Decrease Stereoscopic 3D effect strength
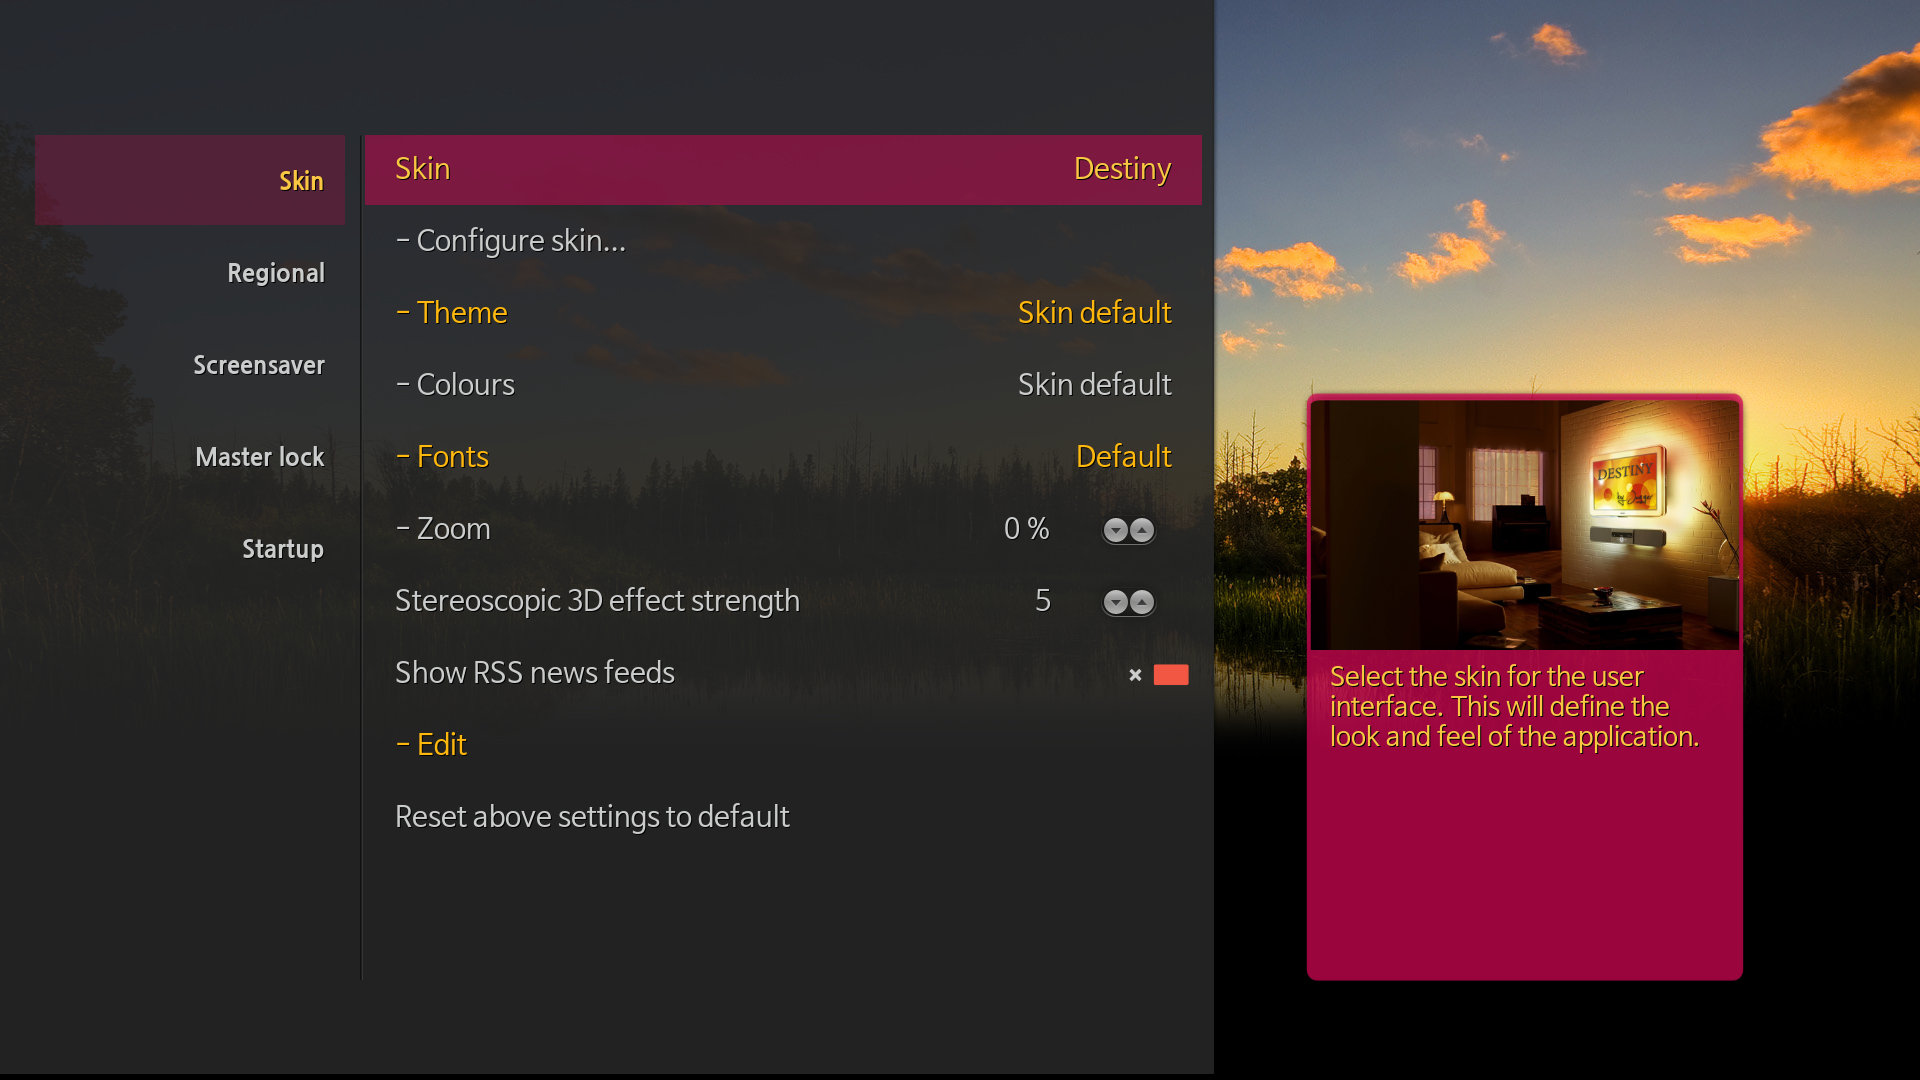1920x1080 pixels. (x=1116, y=602)
